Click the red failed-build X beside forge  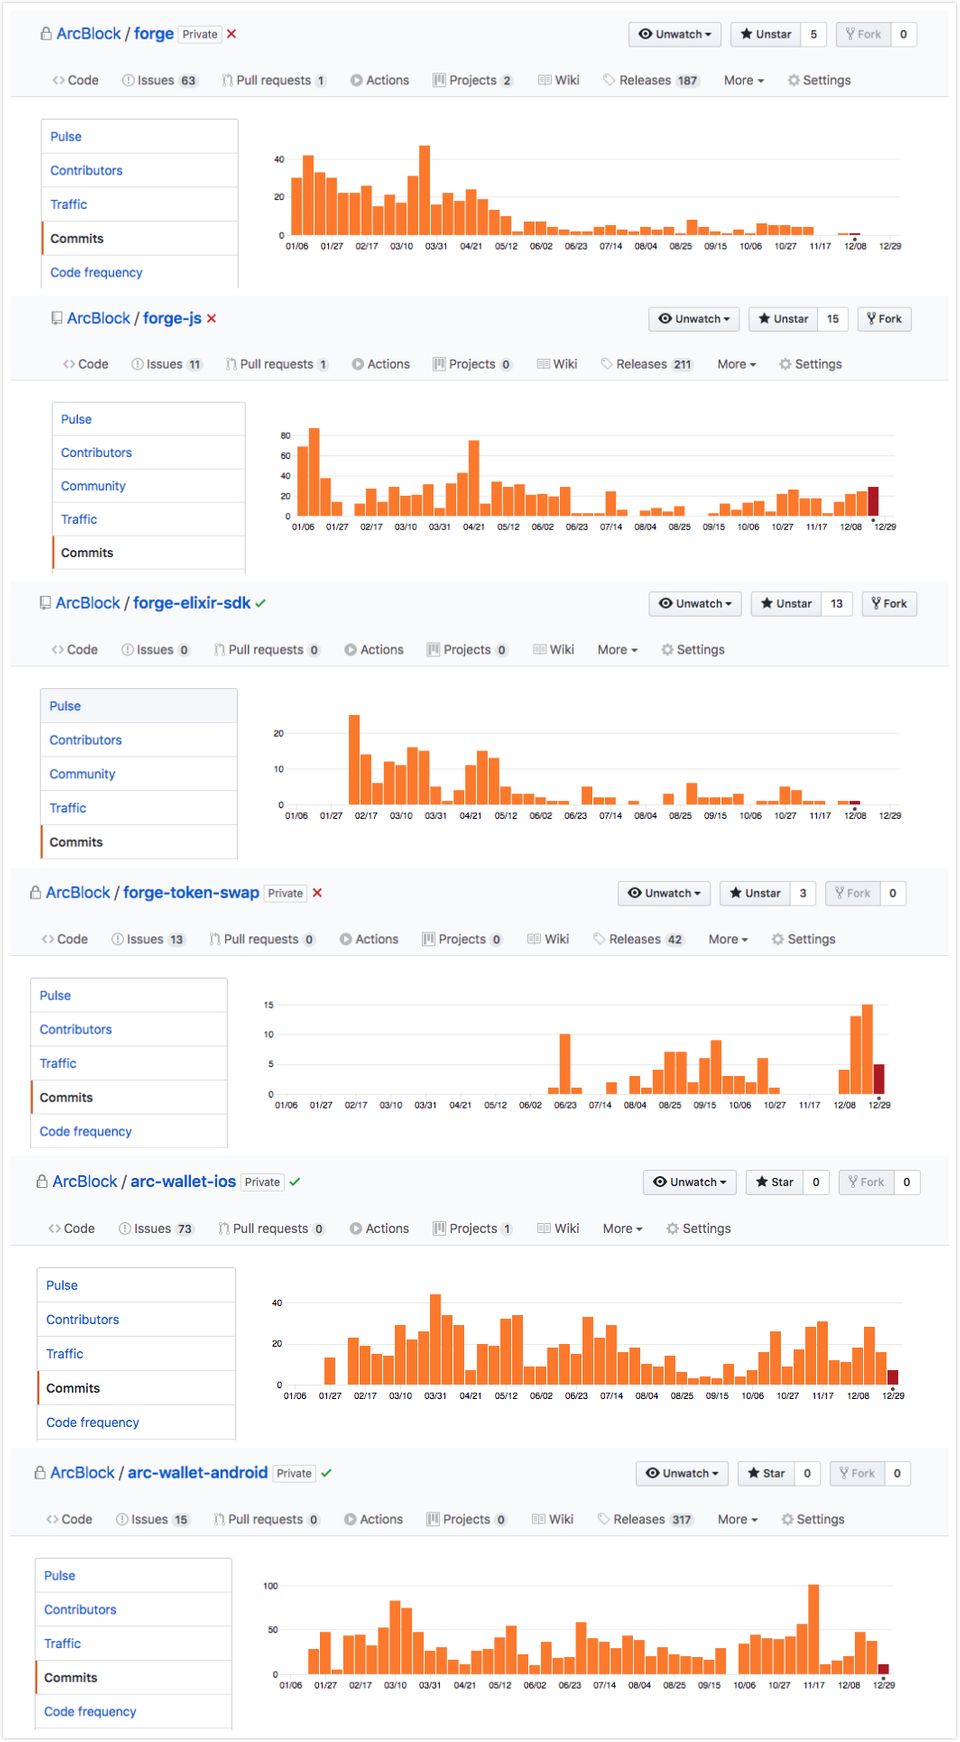(x=232, y=34)
